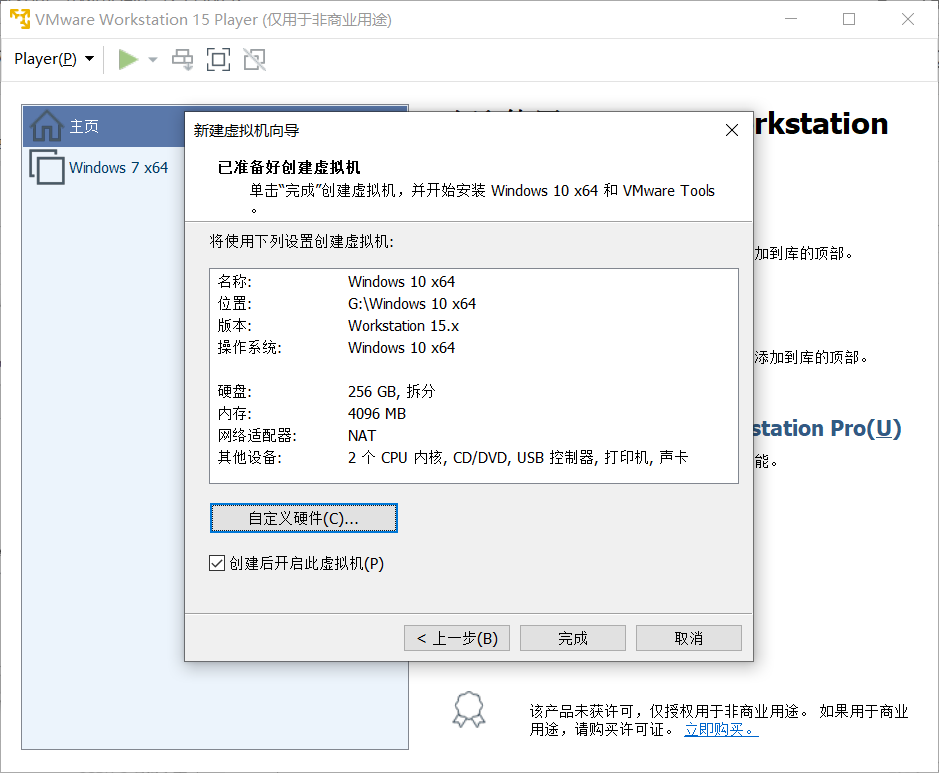
Task: Click the Send Ctrl+Alt+Del toolbar icon
Action: [x=183, y=59]
